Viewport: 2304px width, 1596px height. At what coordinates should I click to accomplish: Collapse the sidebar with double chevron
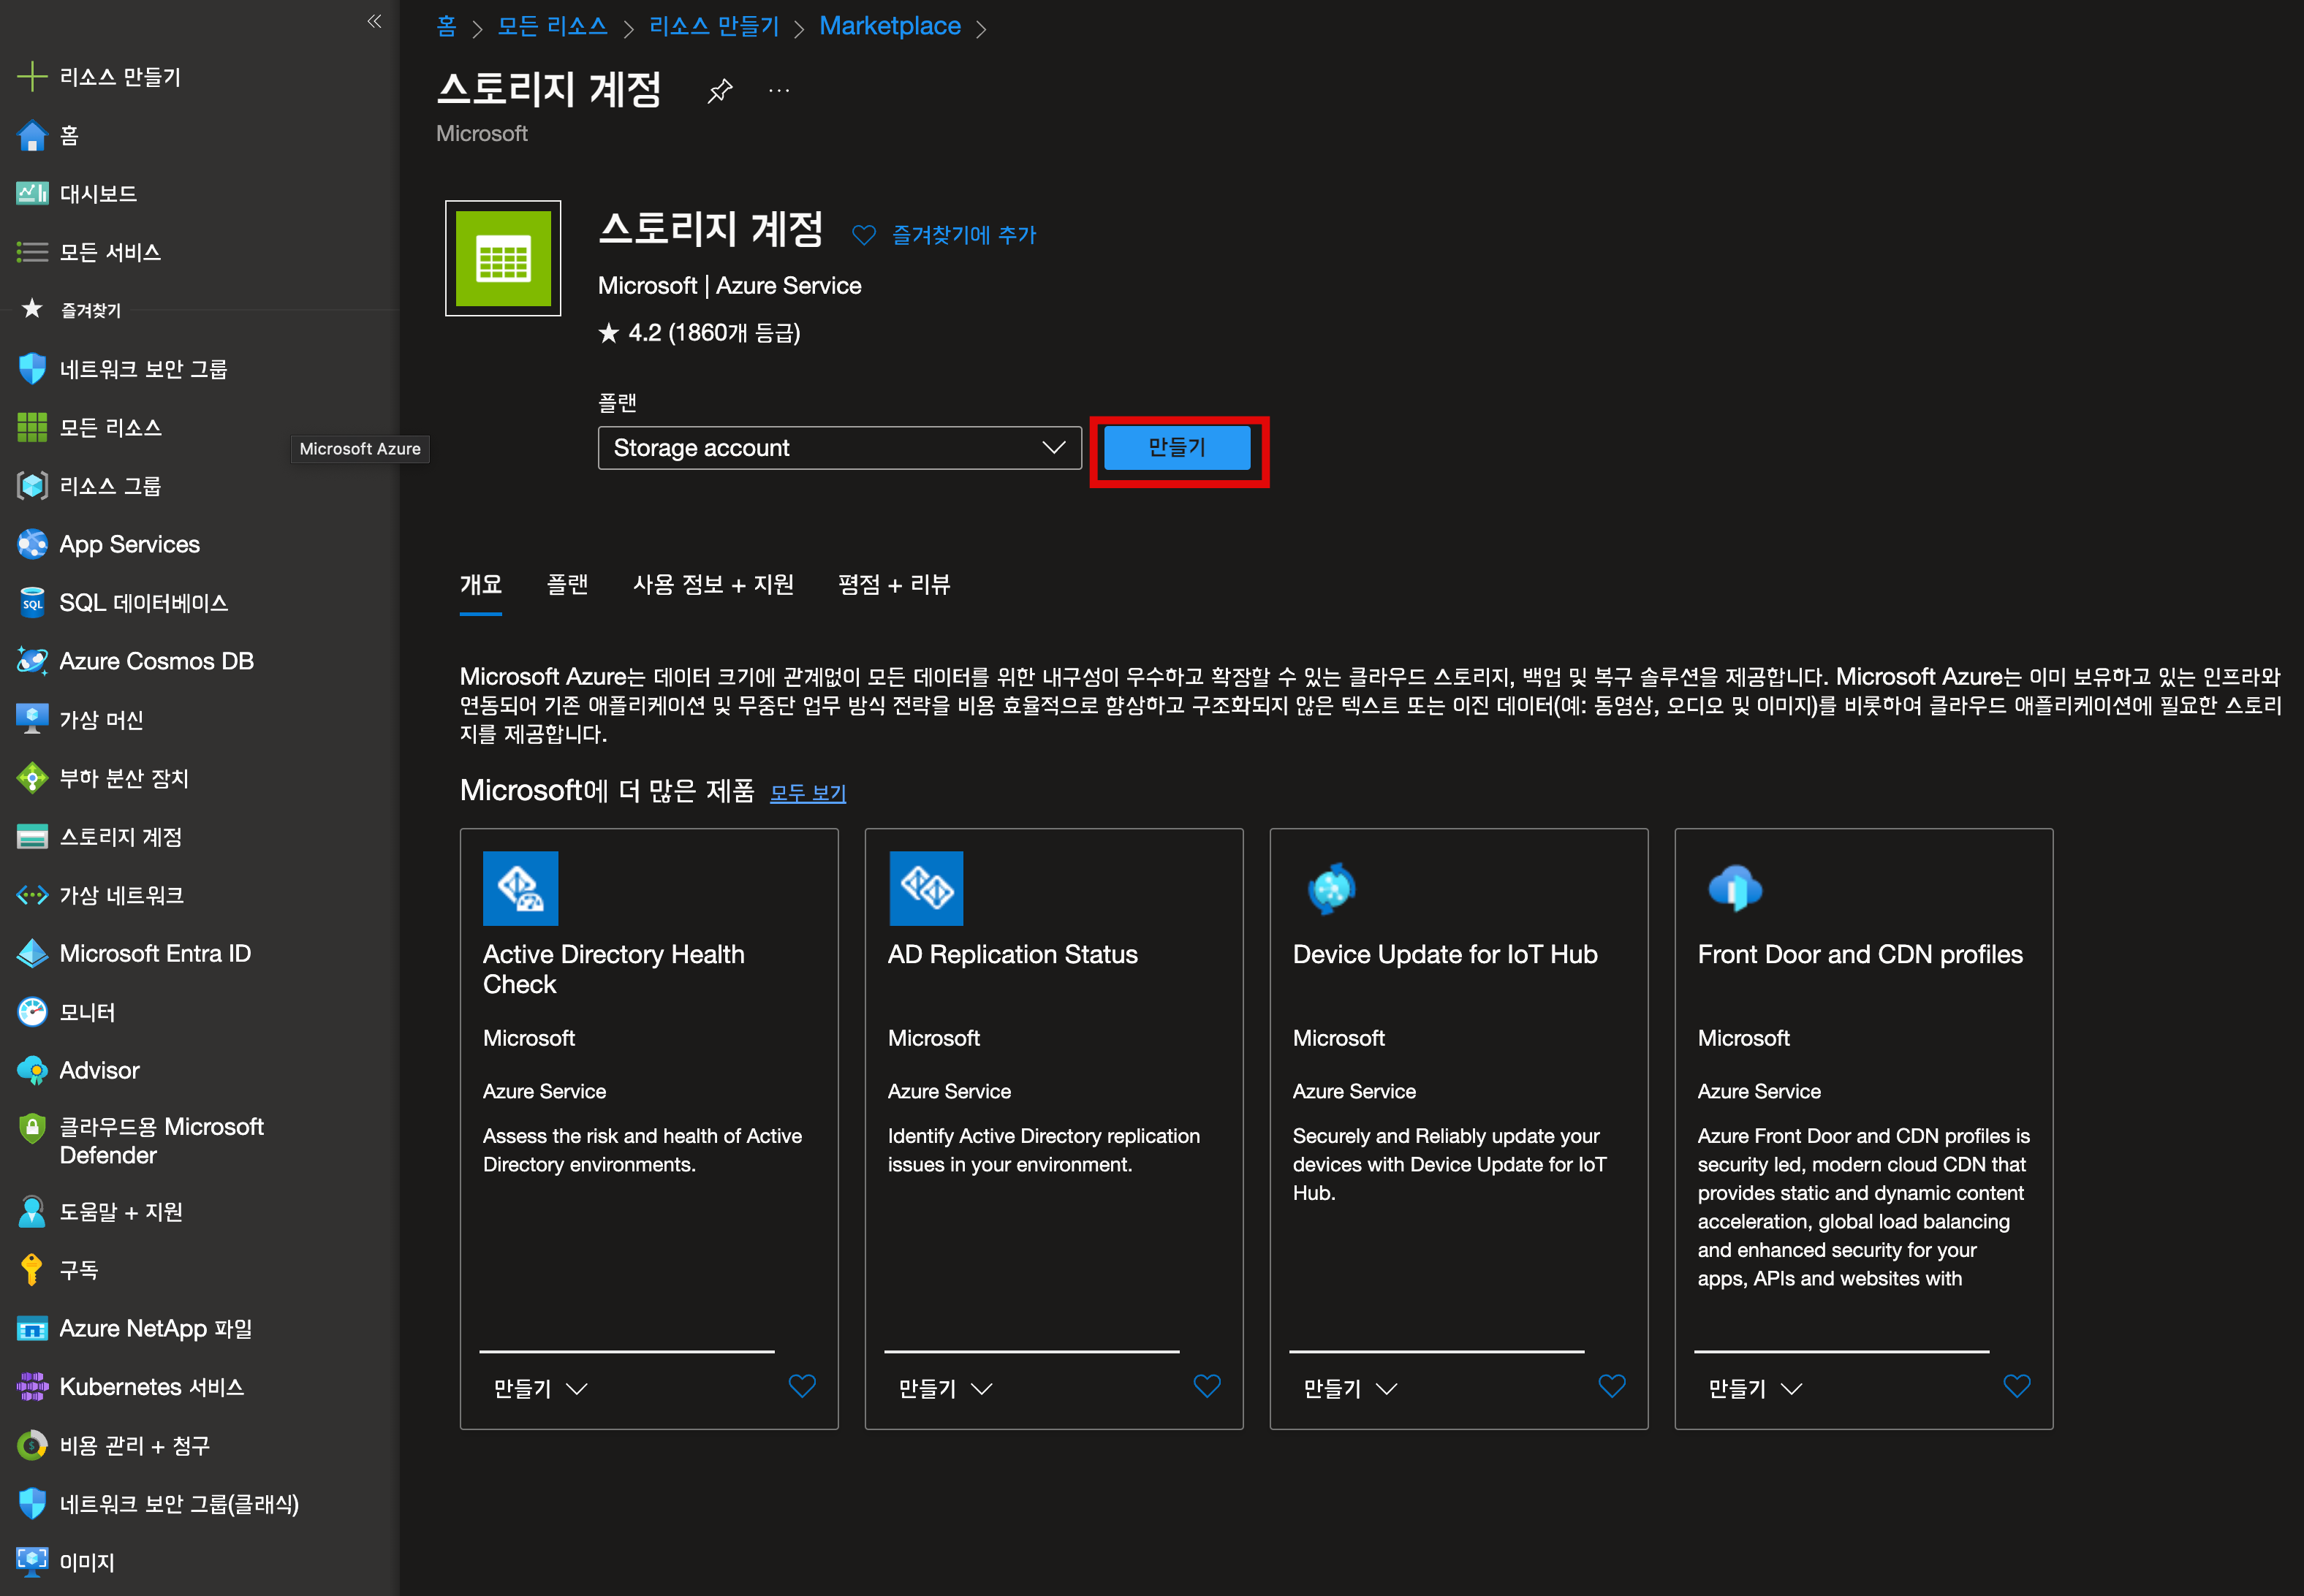pyautogui.click(x=374, y=21)
